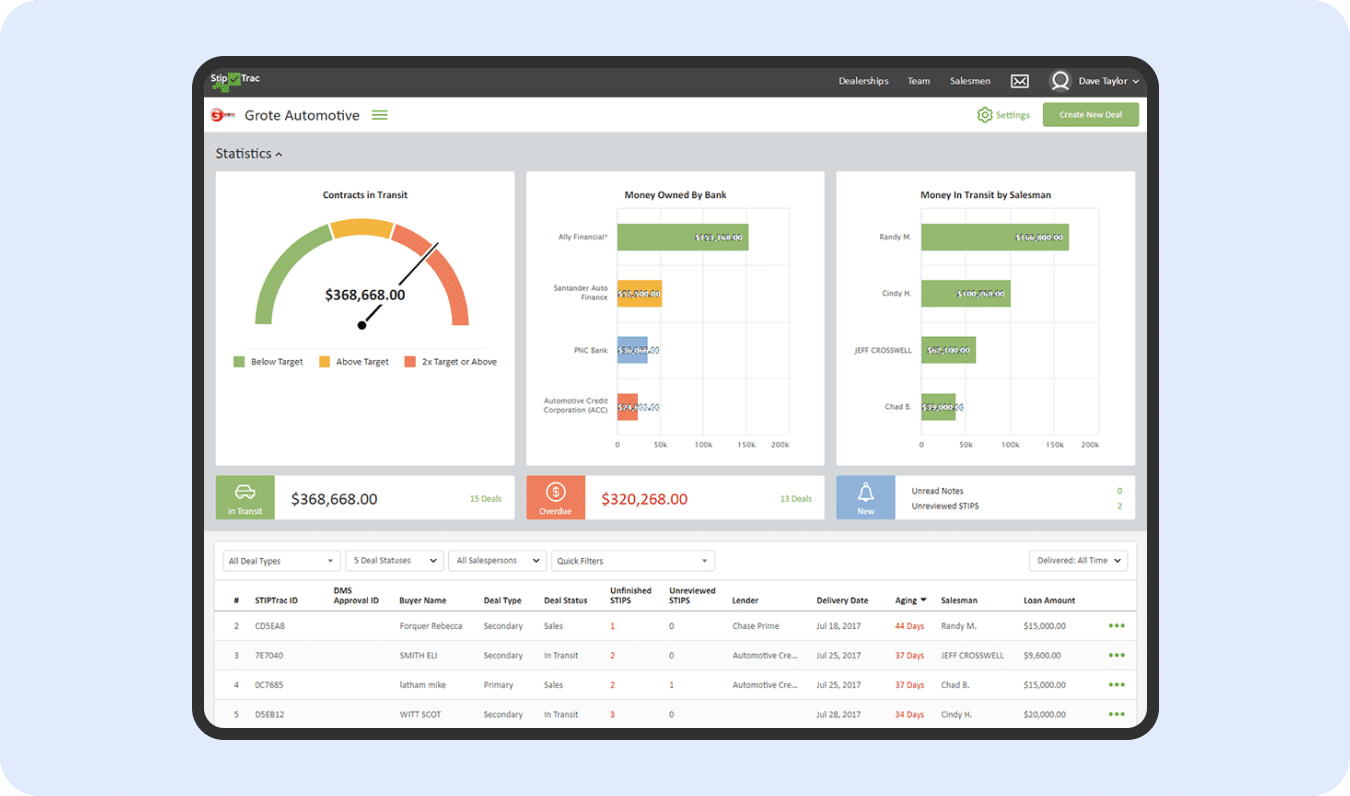Sort by STIPTrac ID column header

(x=277, y=600)
